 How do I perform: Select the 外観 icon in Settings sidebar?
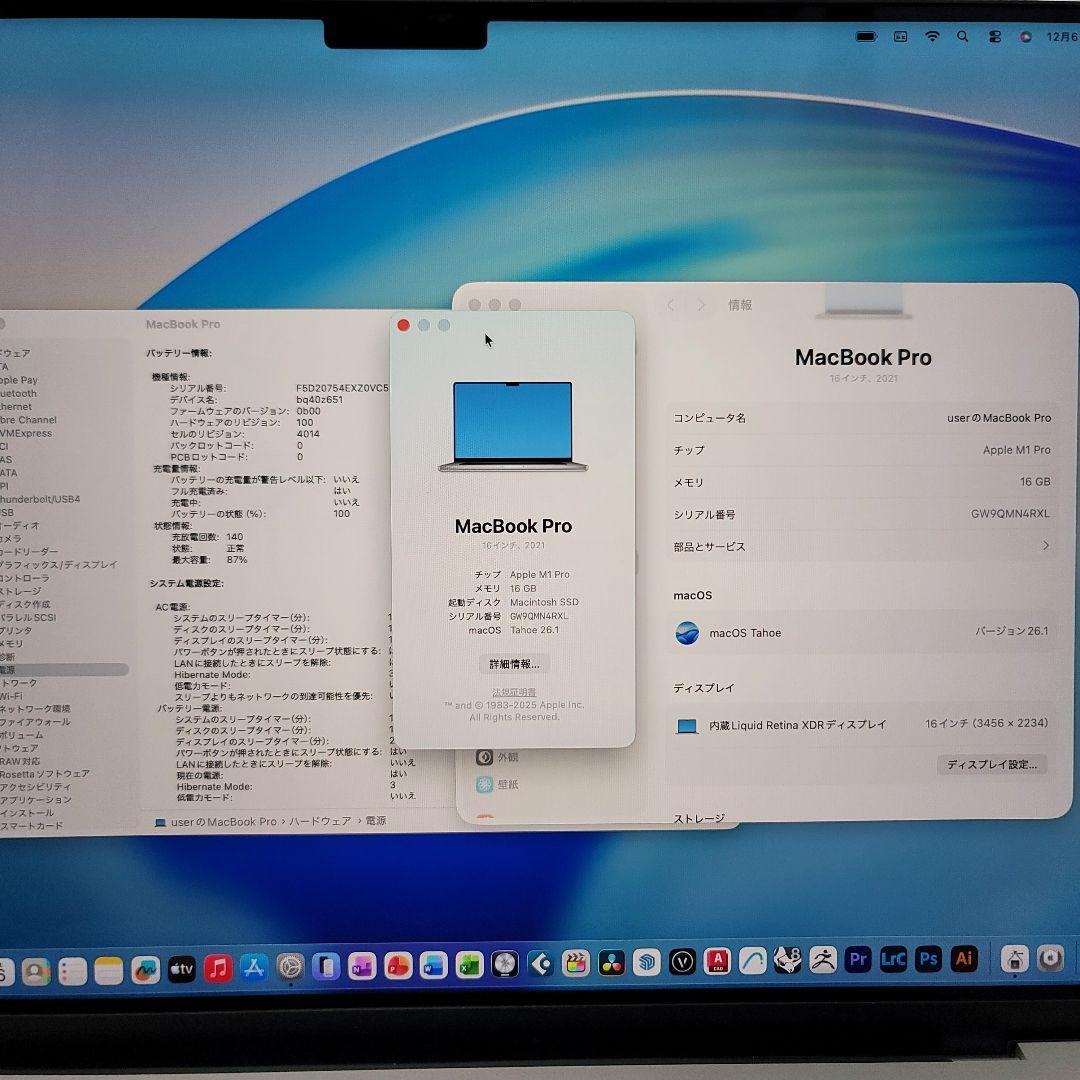[x=484, y=757]
